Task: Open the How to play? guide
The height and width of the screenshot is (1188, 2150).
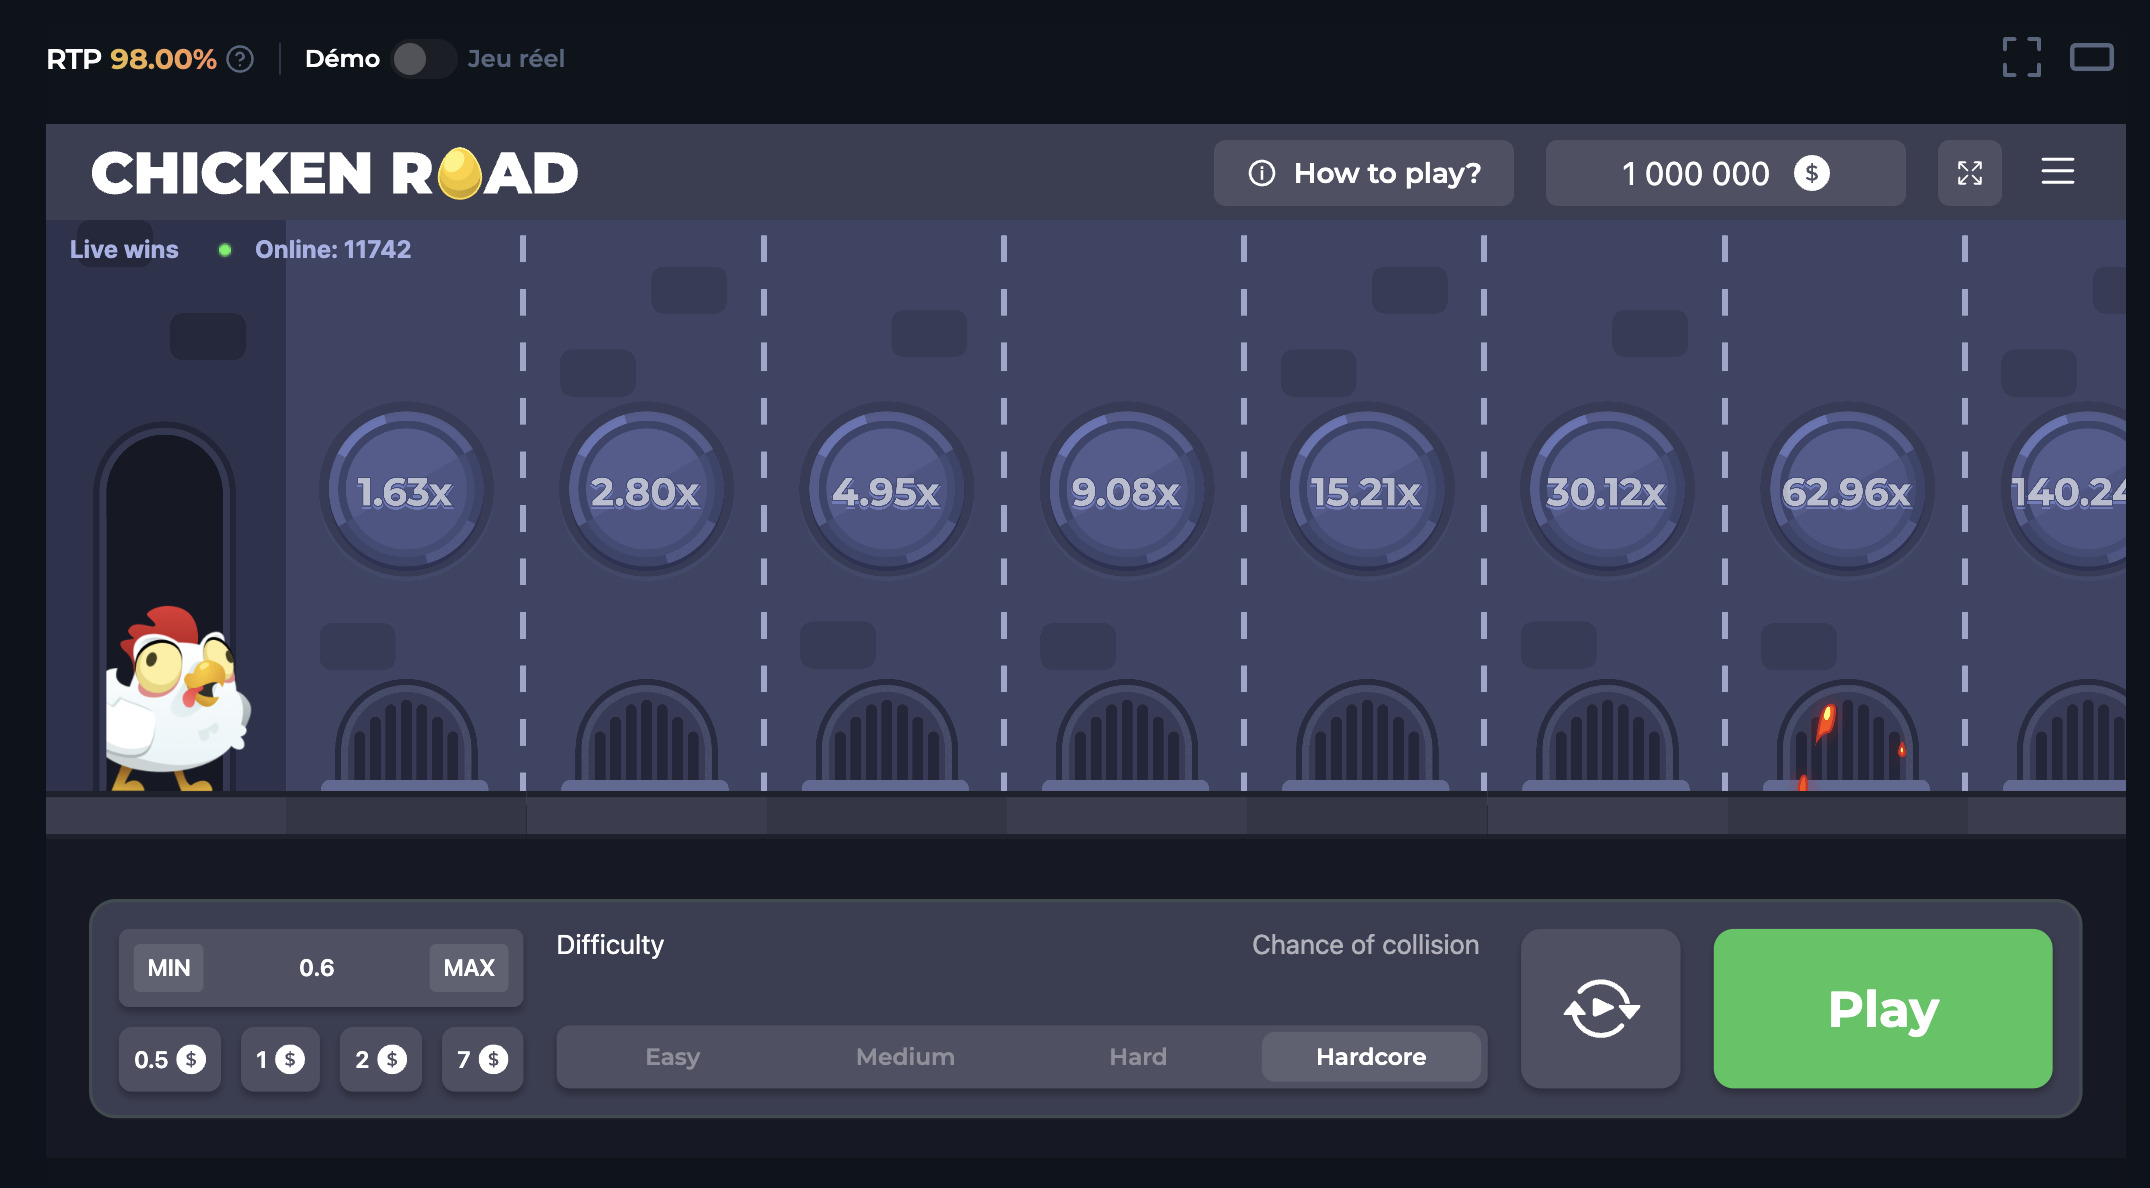Action: [1363, 173]
